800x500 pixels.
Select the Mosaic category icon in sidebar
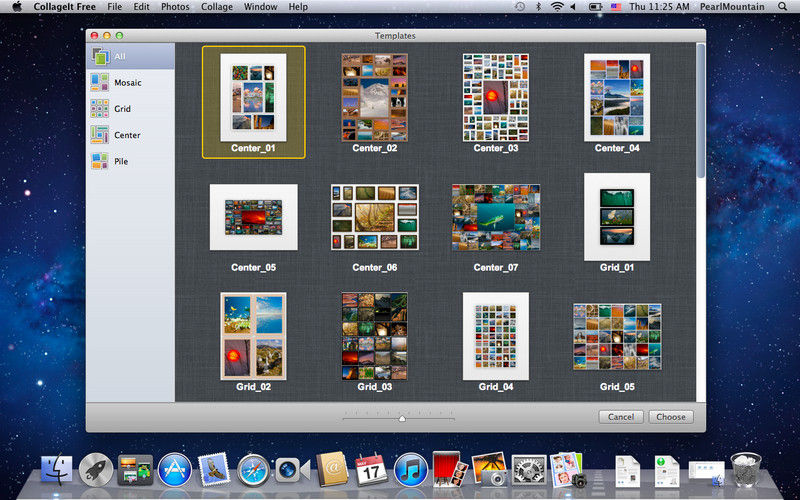tap(100, 83)
